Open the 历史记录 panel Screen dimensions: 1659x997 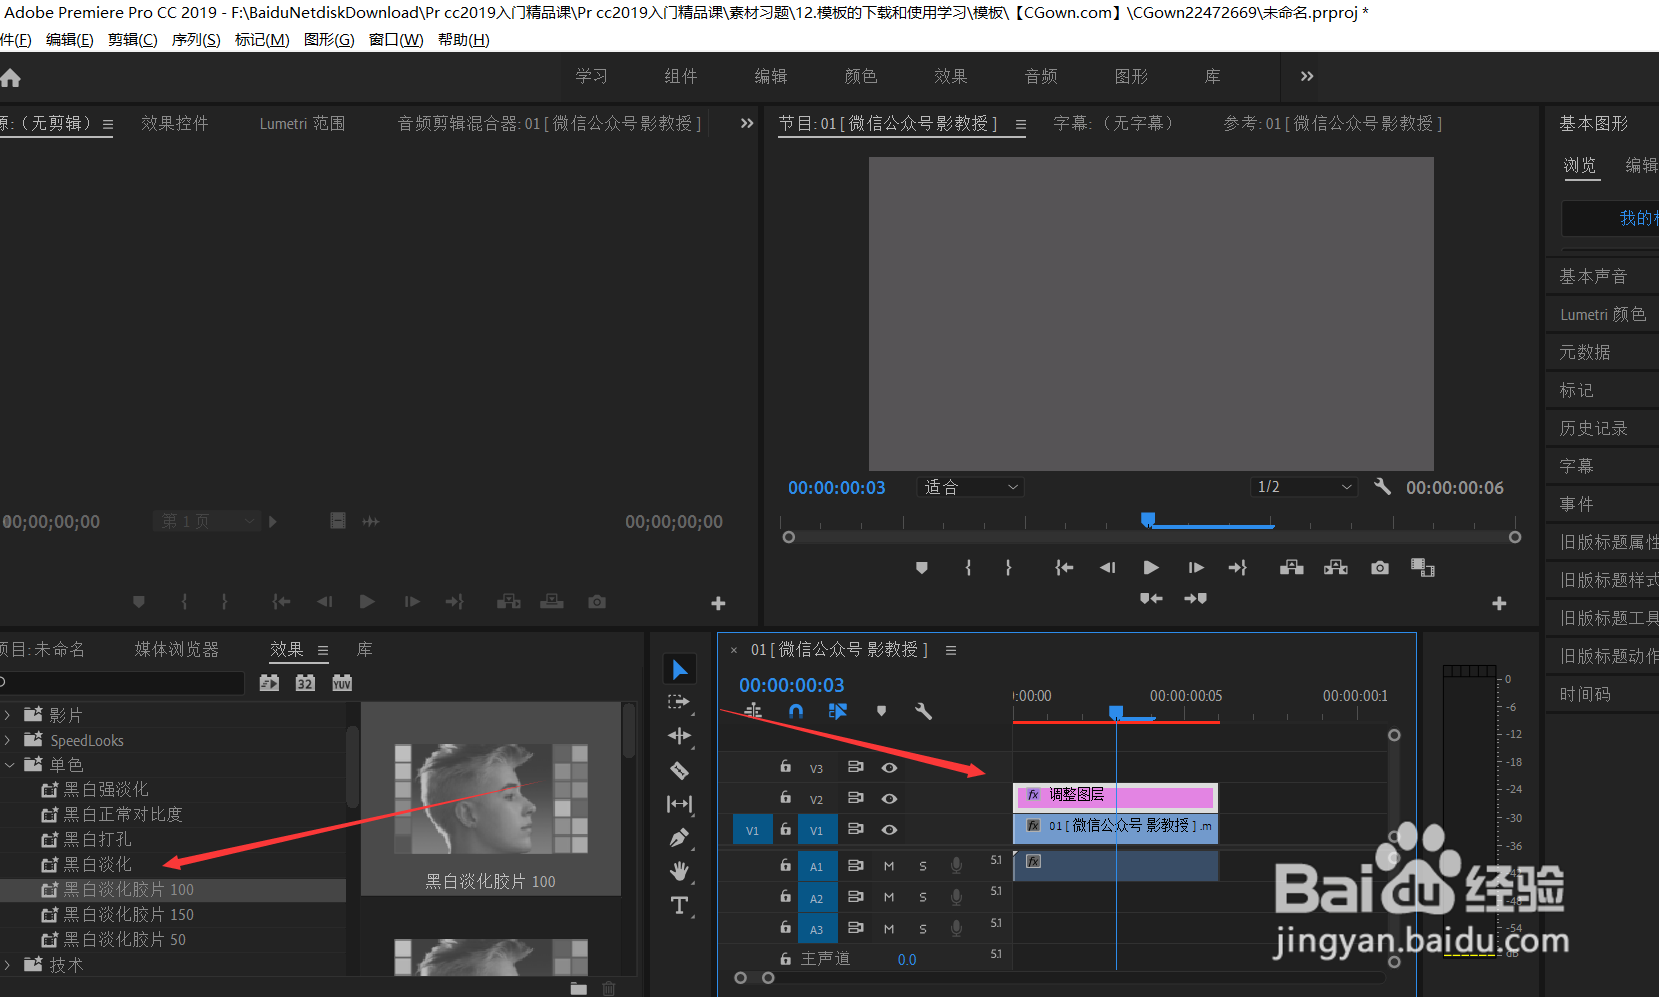pos(1593,428)
